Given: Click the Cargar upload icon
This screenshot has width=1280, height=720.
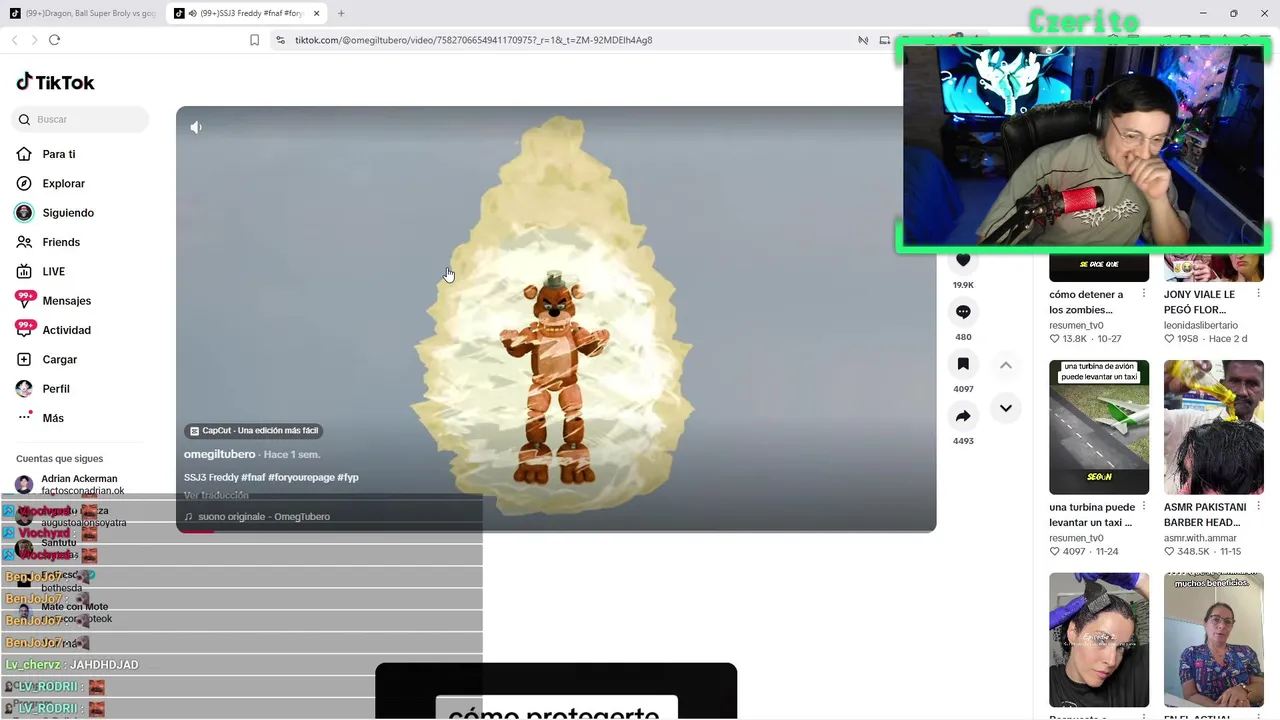Looking at the screenshot, I should click(24, 359).
